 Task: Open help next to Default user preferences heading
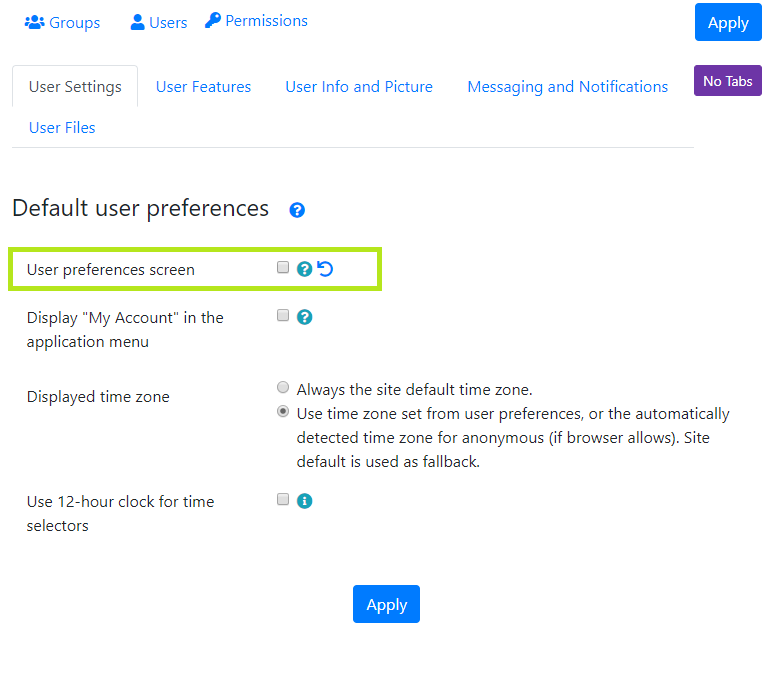[x=297, y=210]
